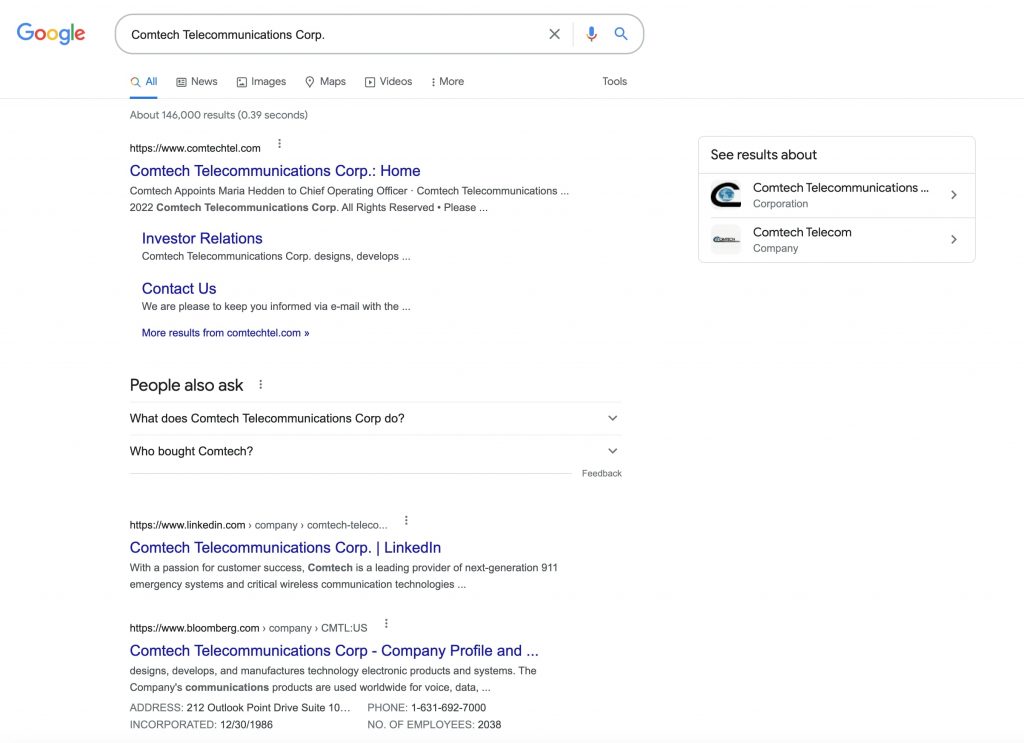The width and height of the screenshot is (1024, 743).
Task: Click the employees count 2038
Action: pyautogui.click(x=489, y=725)
